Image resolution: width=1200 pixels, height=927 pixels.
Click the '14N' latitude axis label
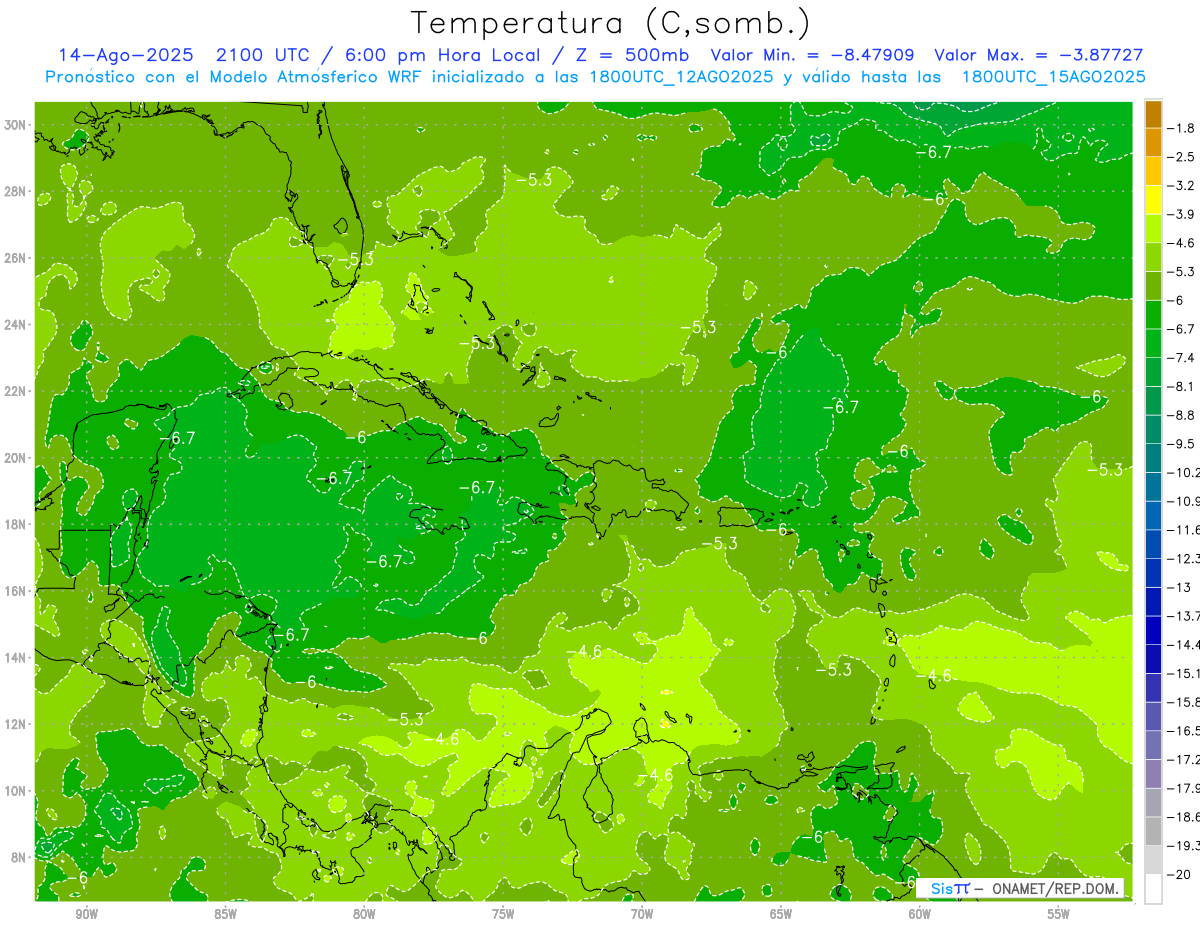[16, 657]
